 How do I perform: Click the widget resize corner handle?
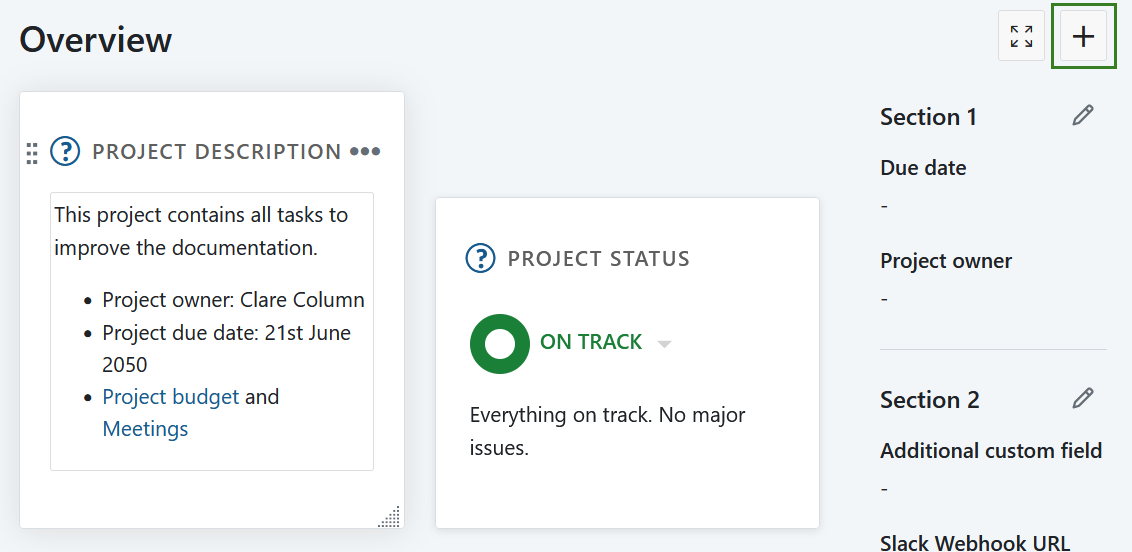pyautogui.click(x=390, y=516)
